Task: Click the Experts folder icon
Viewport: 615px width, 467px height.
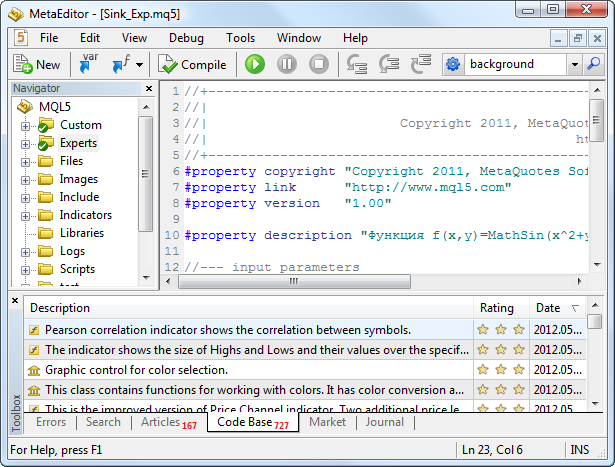Action: (x=45, y=143)
